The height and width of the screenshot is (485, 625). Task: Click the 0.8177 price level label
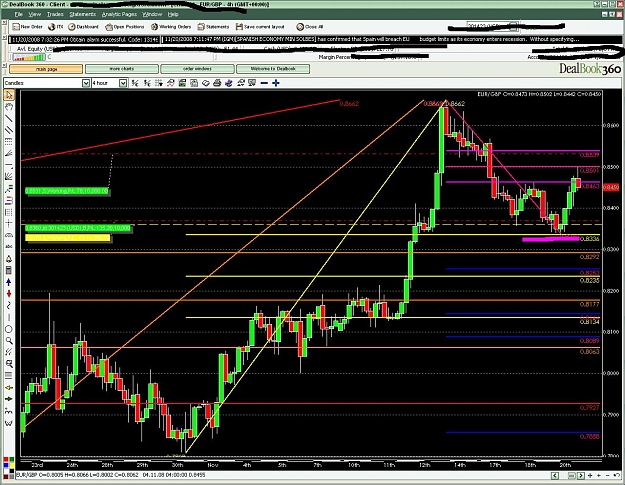point(589,304)
